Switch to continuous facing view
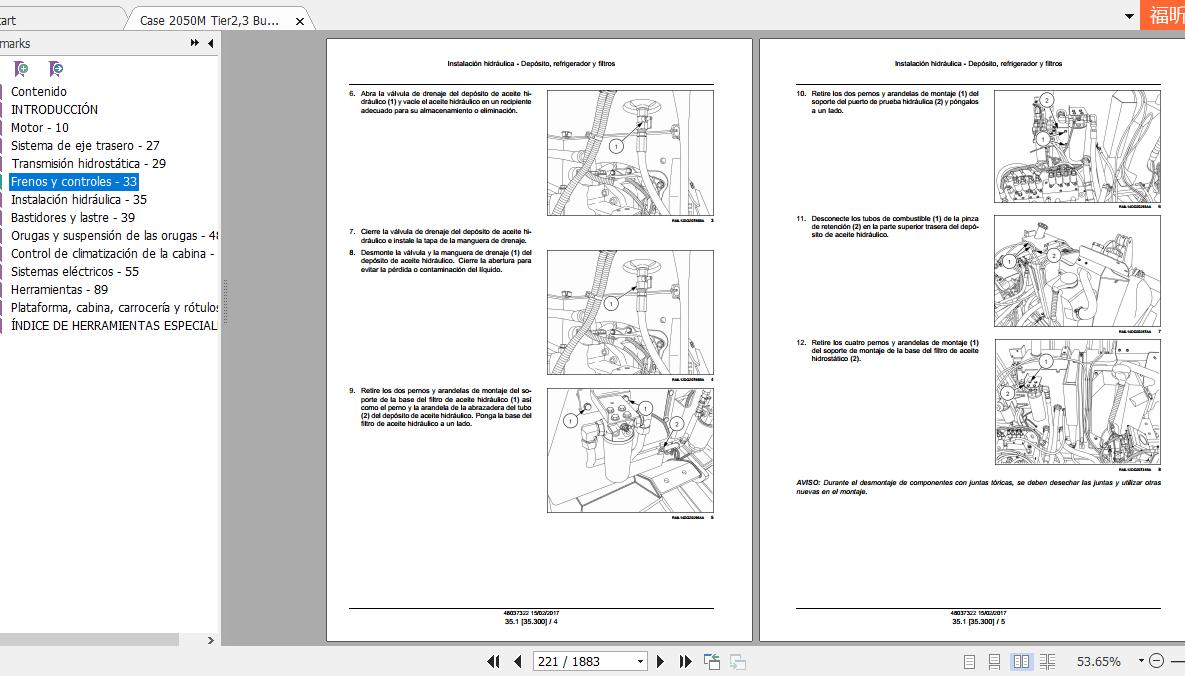The width and height of the screenshot is (1185, 676). 1047,662
